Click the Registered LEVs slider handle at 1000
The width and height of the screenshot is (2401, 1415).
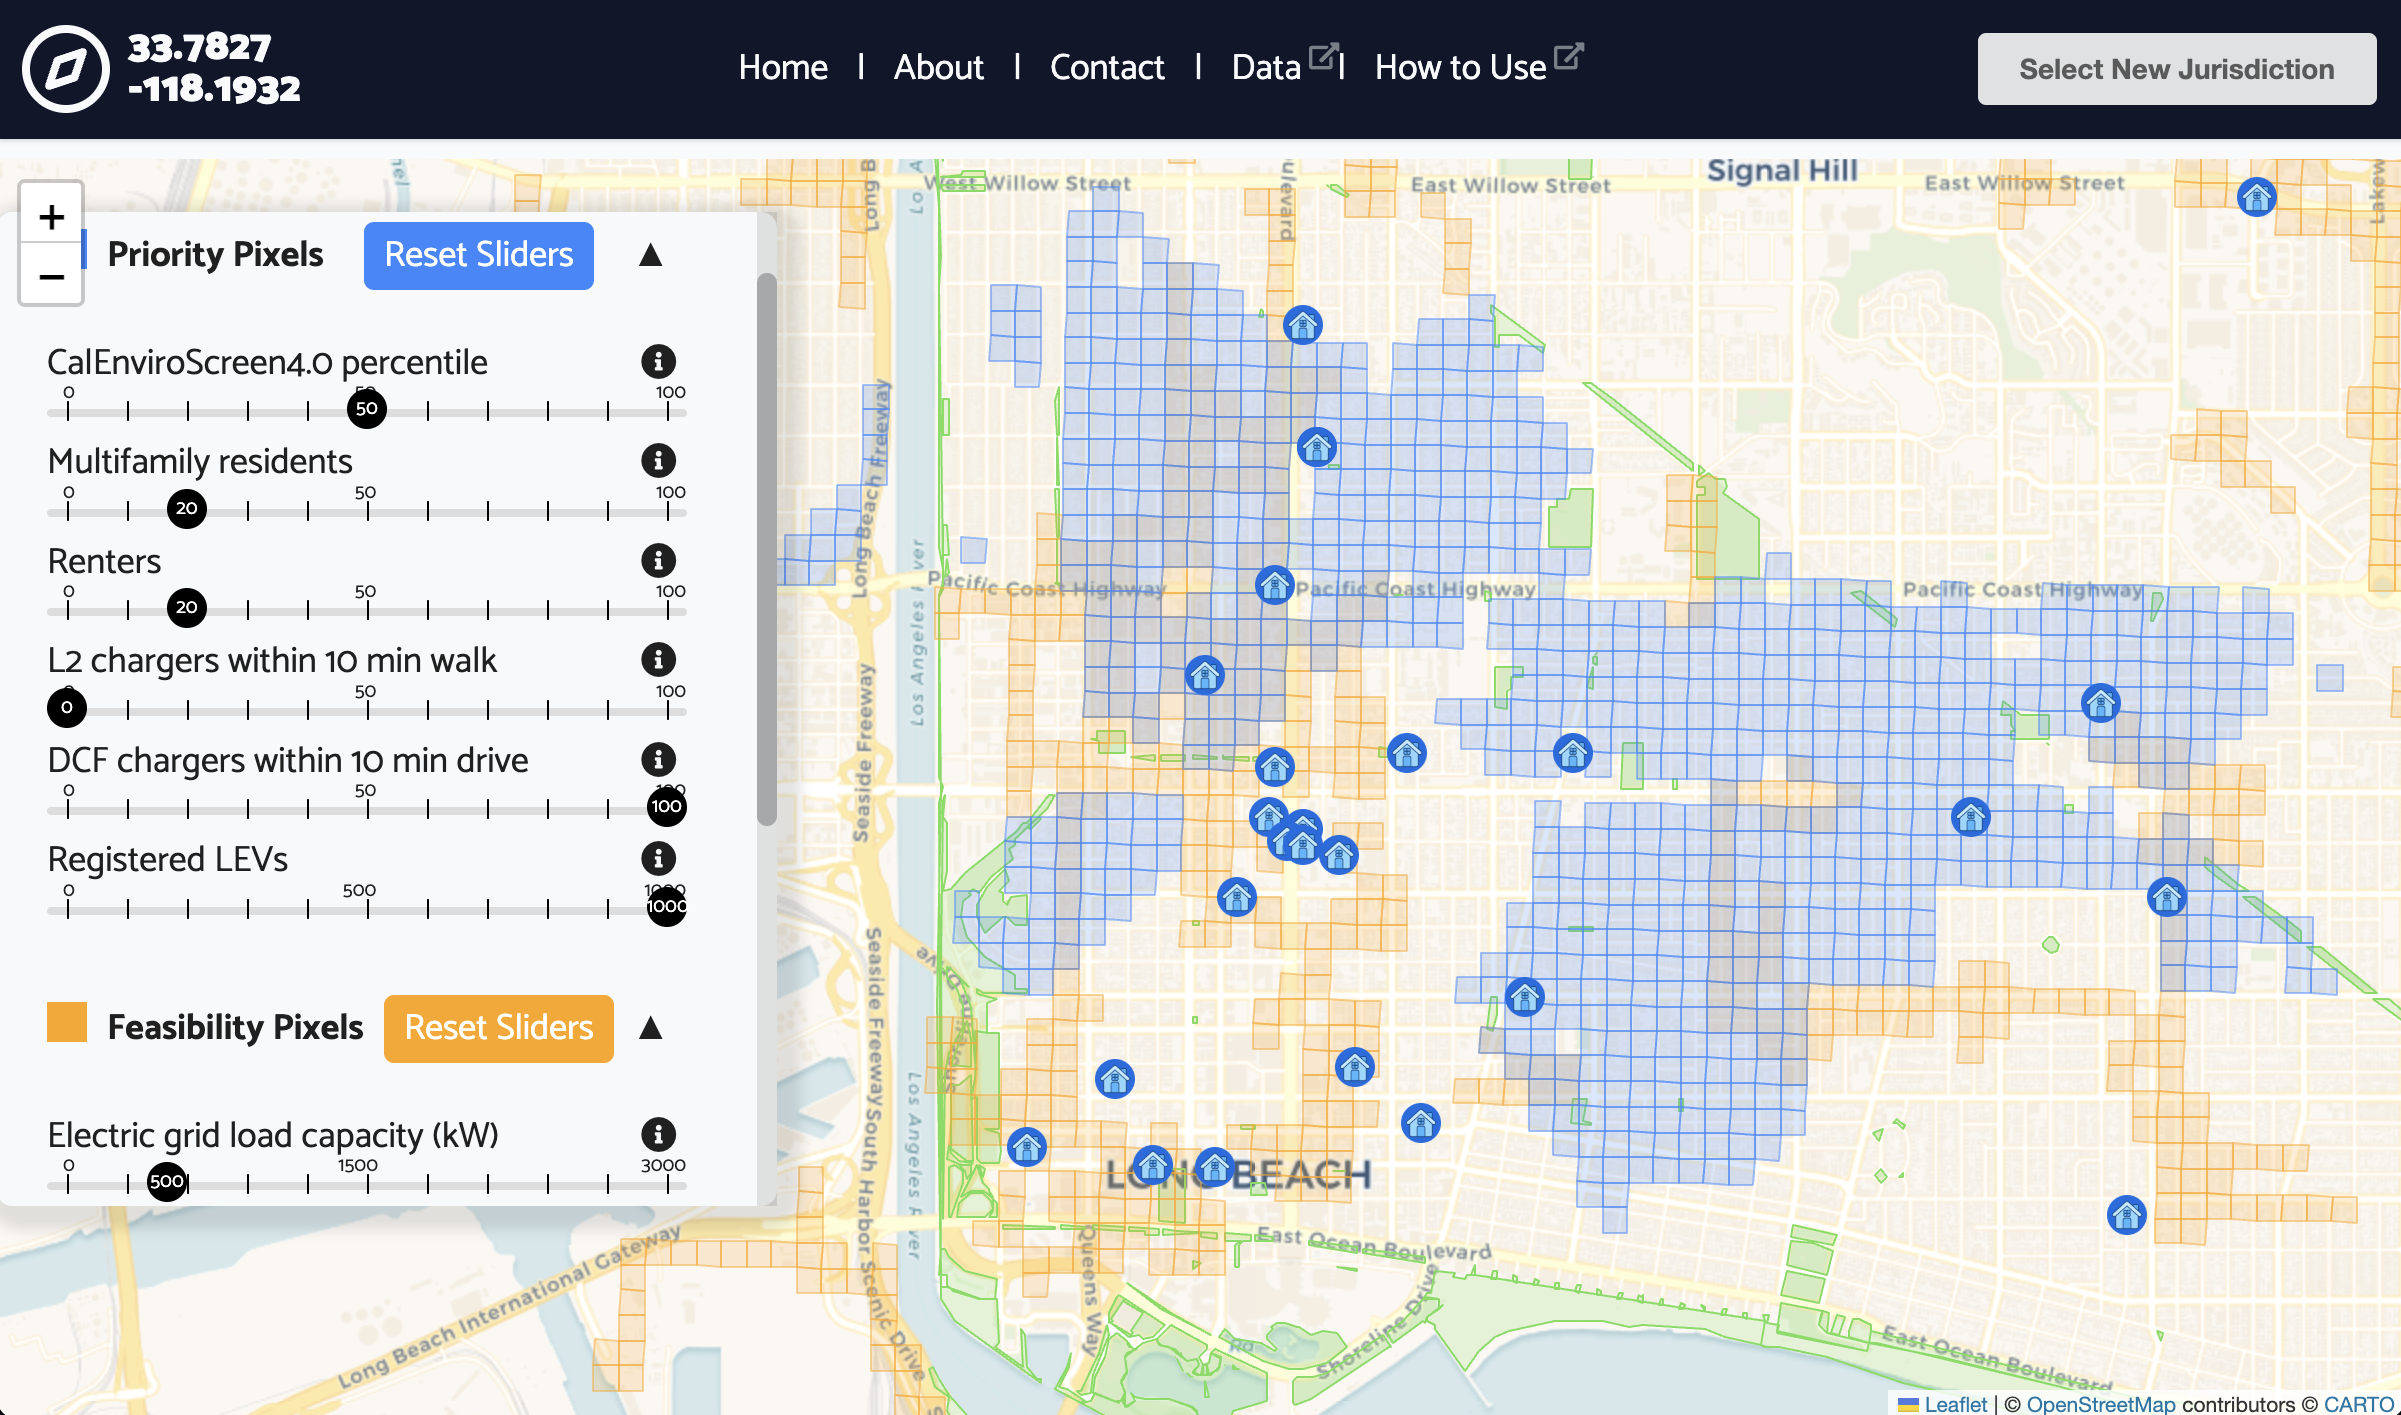[667, 906]
